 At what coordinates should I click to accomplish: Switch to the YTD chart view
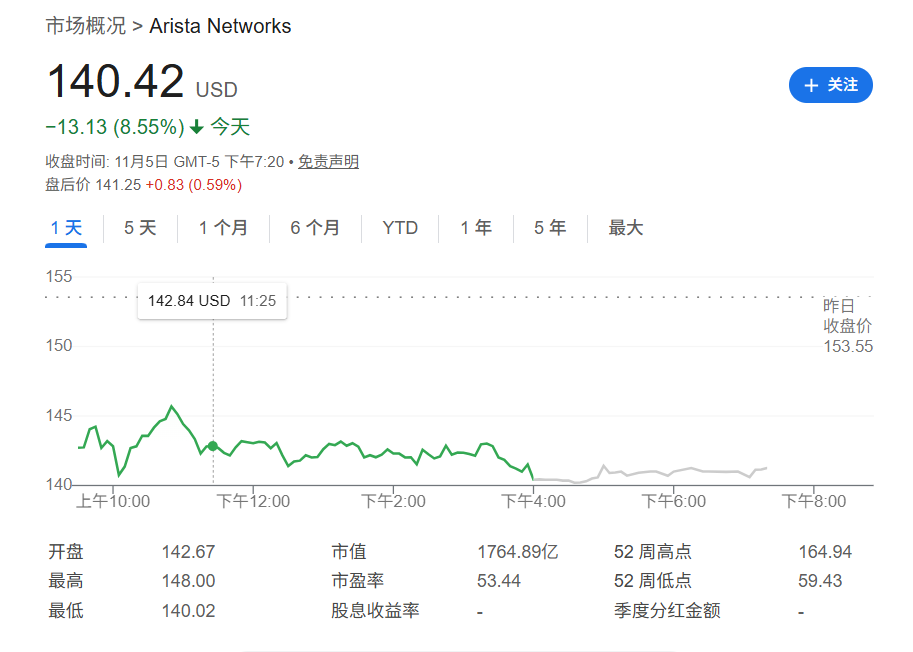(x=399, y=228)
